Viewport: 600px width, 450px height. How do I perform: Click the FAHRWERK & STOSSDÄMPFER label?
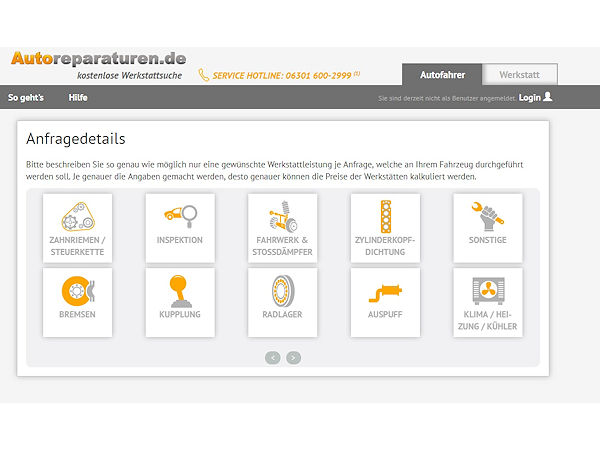[x=282, y=246]
